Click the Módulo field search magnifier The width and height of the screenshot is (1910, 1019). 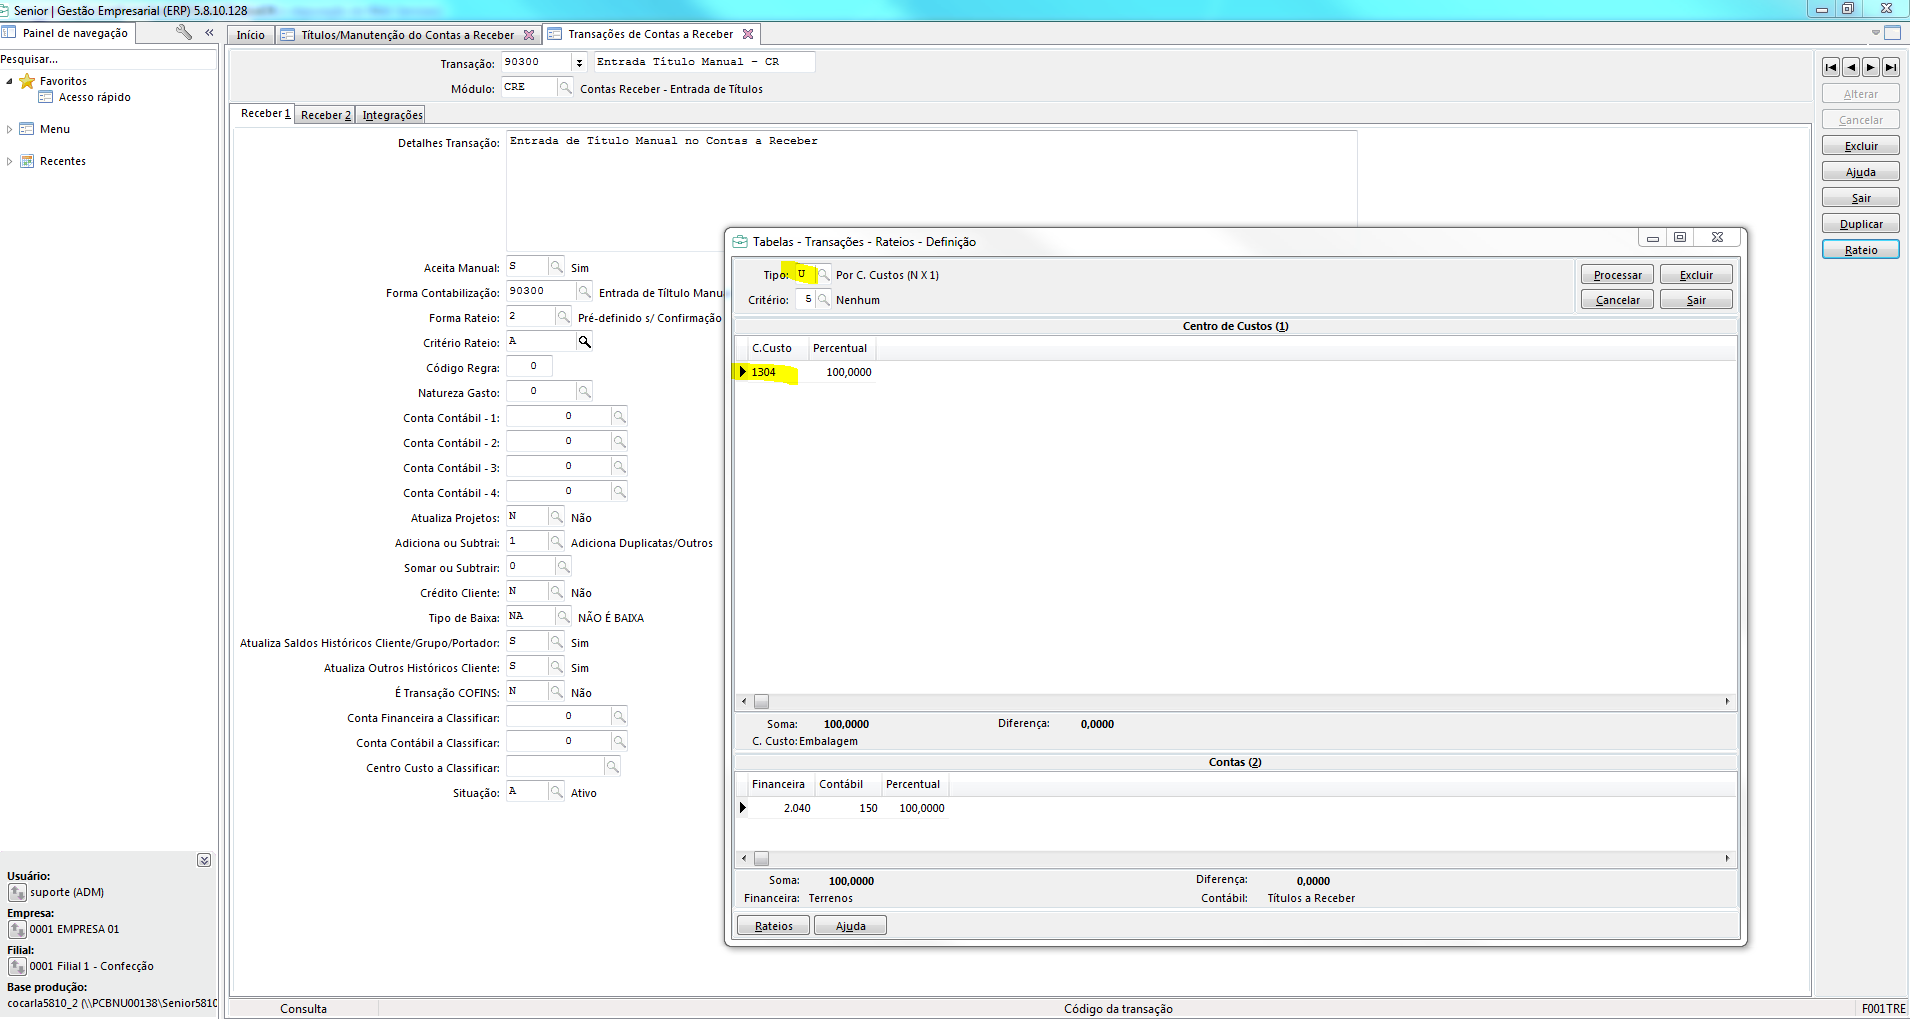(565, 88)
